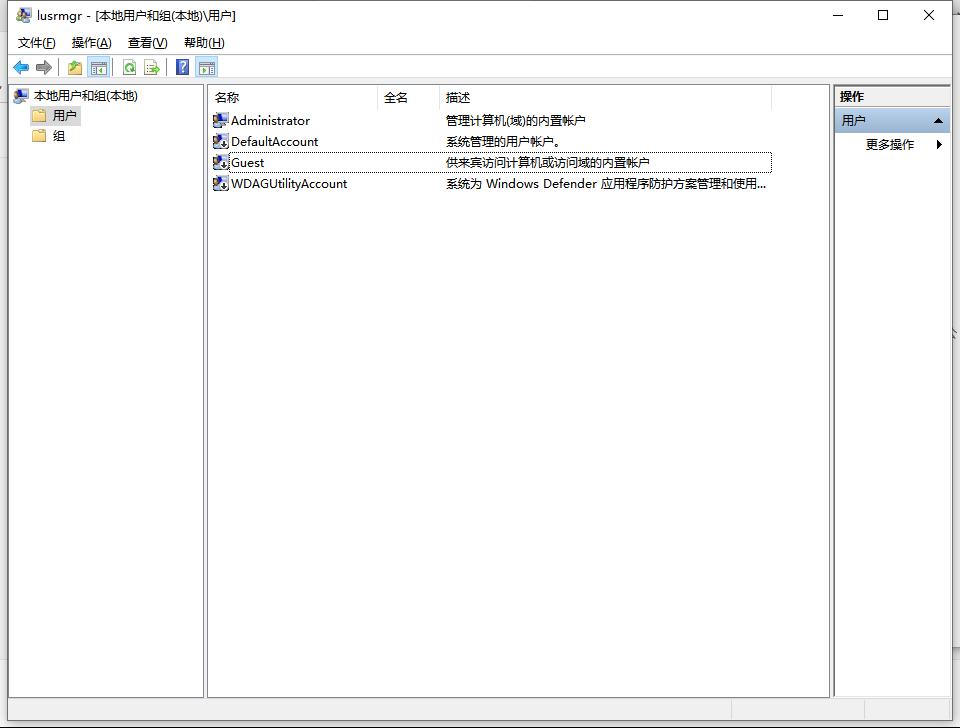Click the 本地用户和组 root node icon
Screen dimensions: 960x728
pyautogui.click(x=21, y=96)
